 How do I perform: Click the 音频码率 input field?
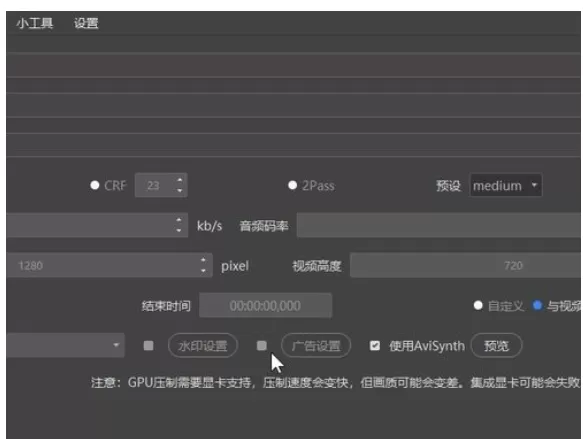[x=439, y=225]
